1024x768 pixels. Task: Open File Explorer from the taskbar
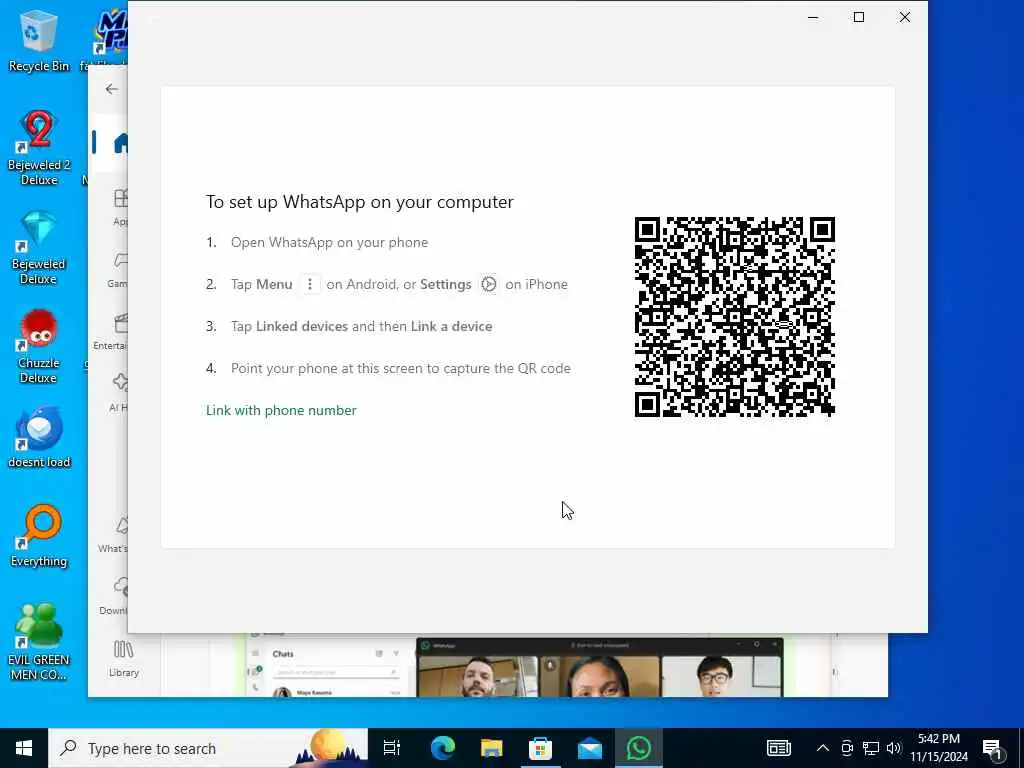click(491, 748)
